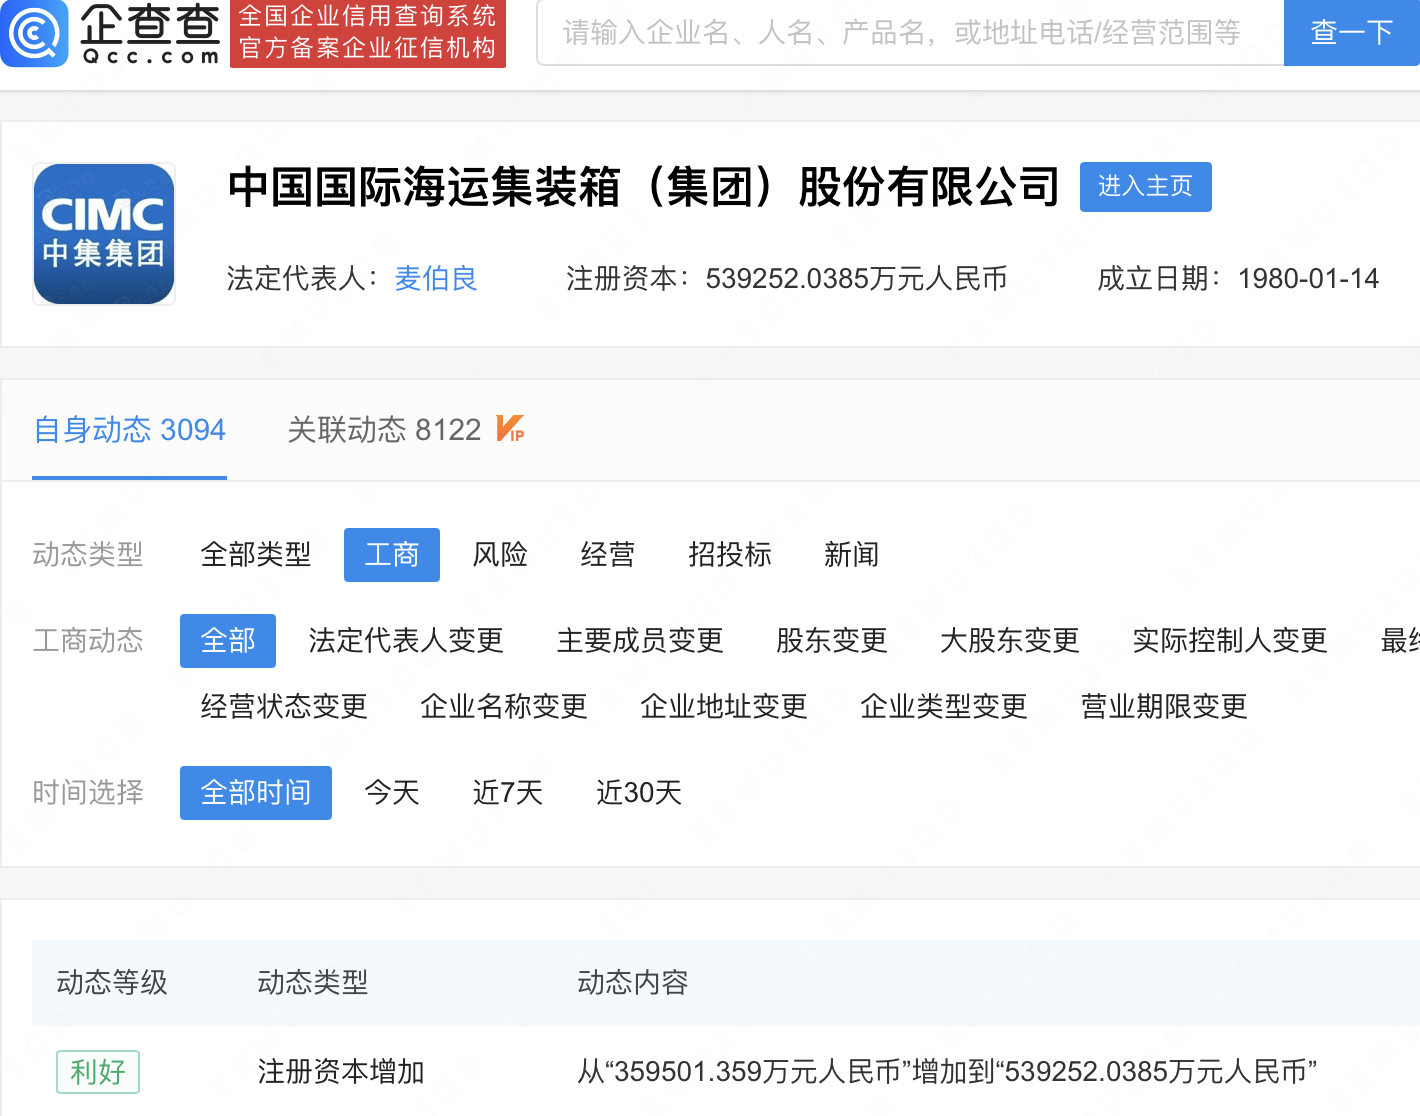Viewport: 1420px width, 1116px height.
Task: Select 全部 under 工商动态
Action: point(228,641)
